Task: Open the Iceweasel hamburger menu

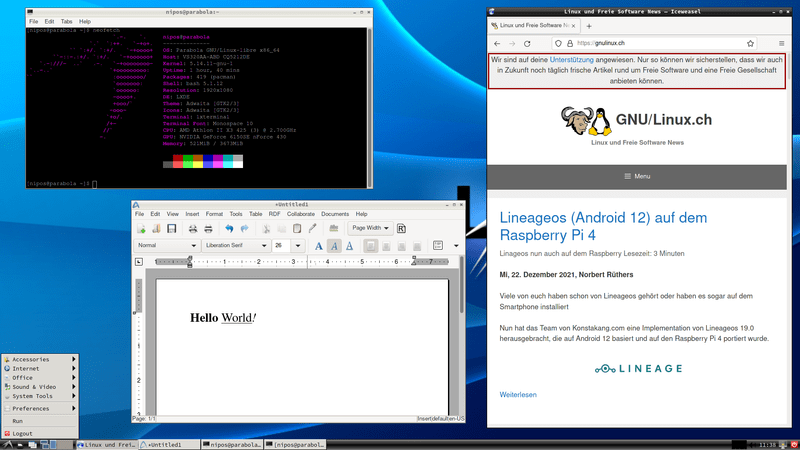Action: click(781, 43)
